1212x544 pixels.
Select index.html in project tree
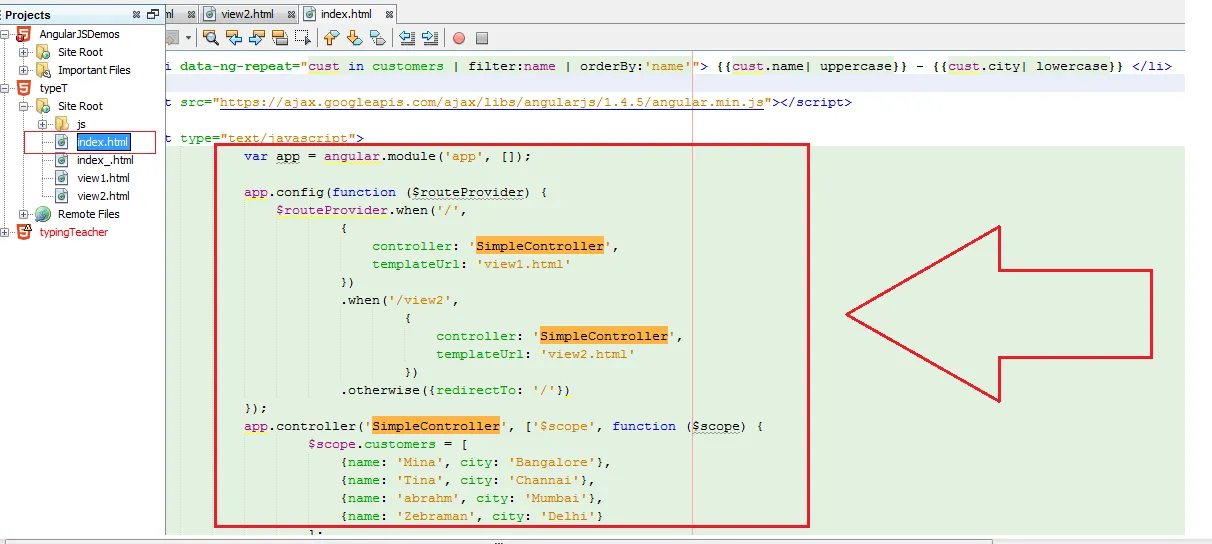coord(103,142)
